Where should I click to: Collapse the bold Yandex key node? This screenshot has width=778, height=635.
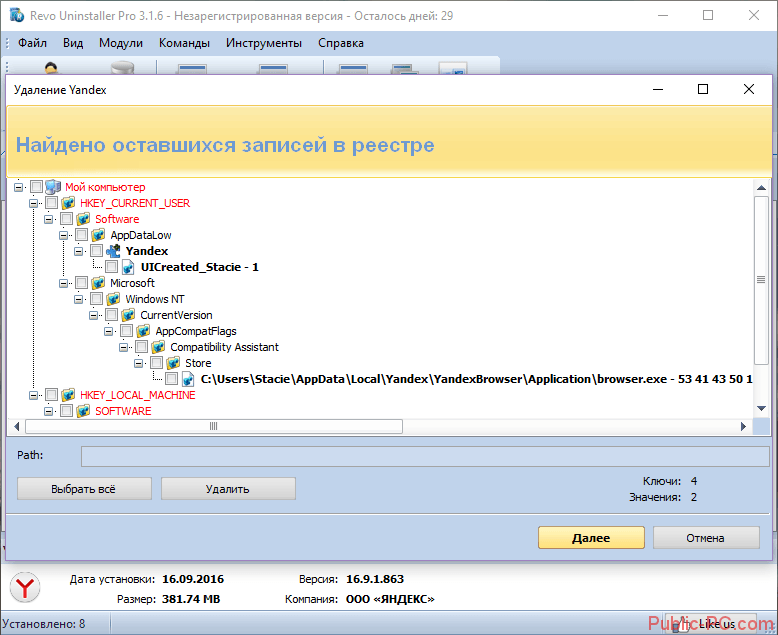click(78, 251)
